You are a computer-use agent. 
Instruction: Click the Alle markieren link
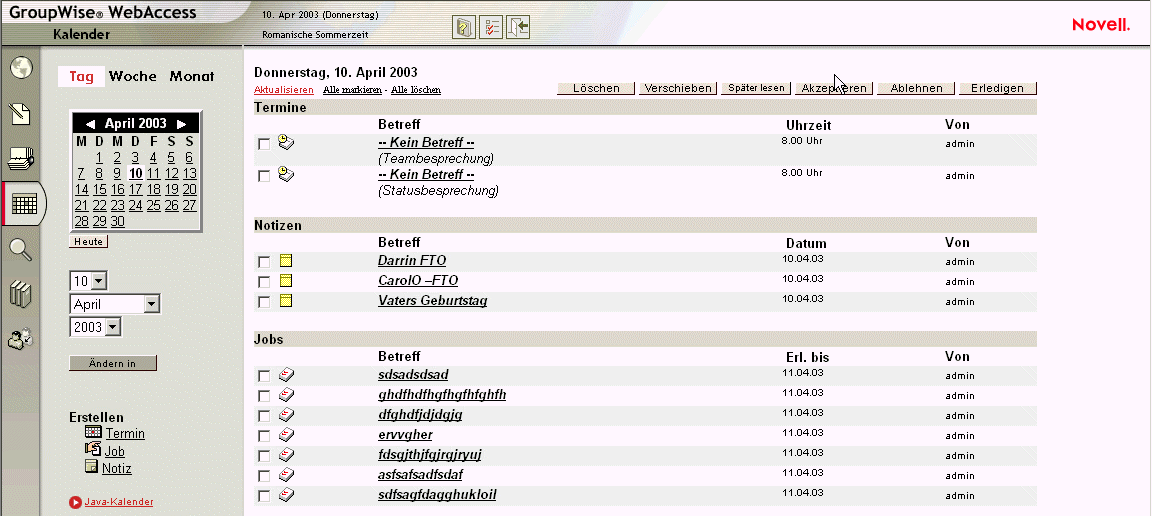pyautogui.click(x=352, y=90)
